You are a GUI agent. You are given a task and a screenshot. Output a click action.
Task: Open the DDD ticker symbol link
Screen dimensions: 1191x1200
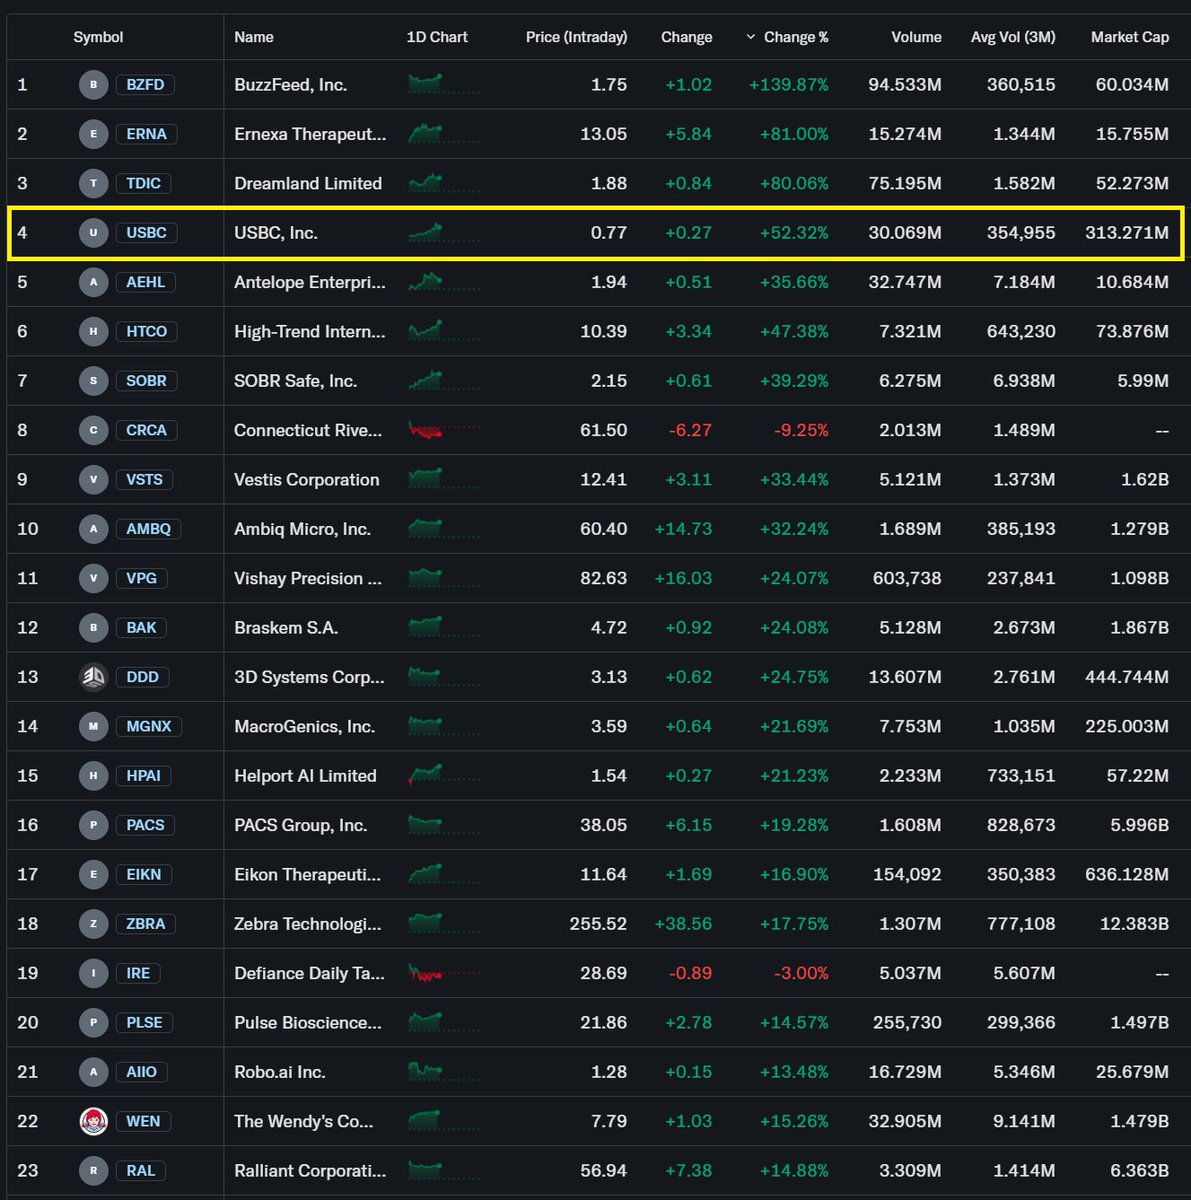143,677
